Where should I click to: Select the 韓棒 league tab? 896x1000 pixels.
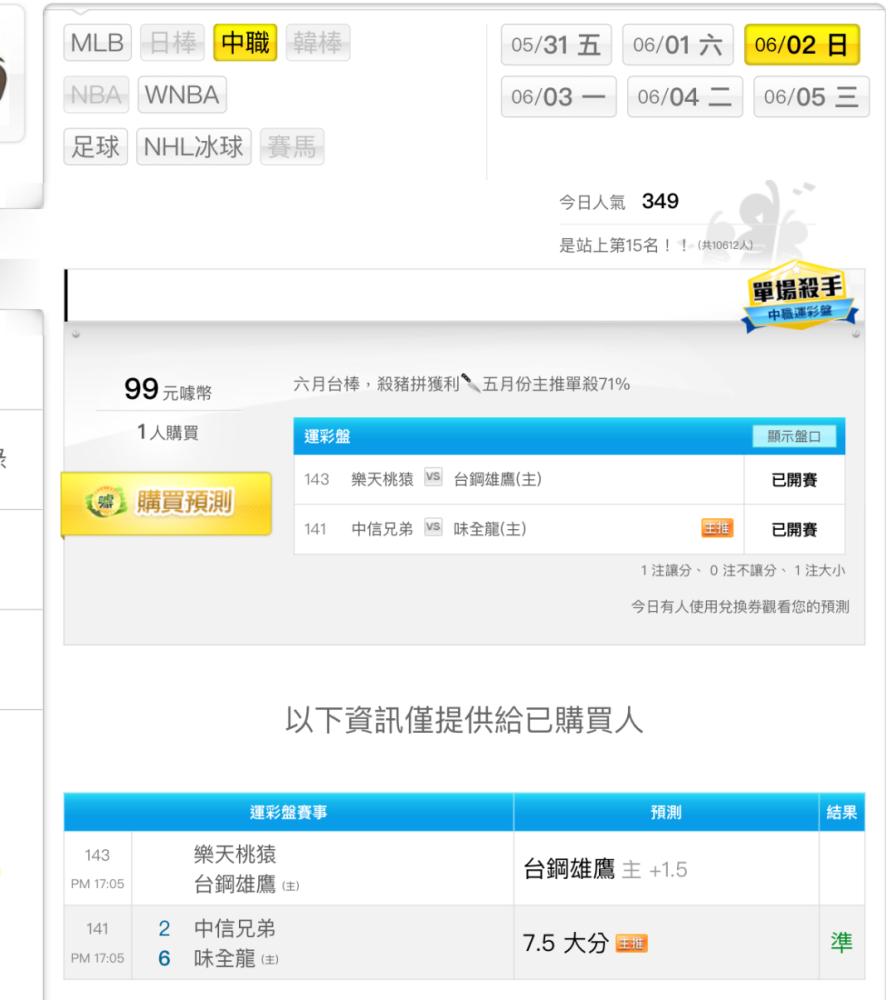click(318, 43)
